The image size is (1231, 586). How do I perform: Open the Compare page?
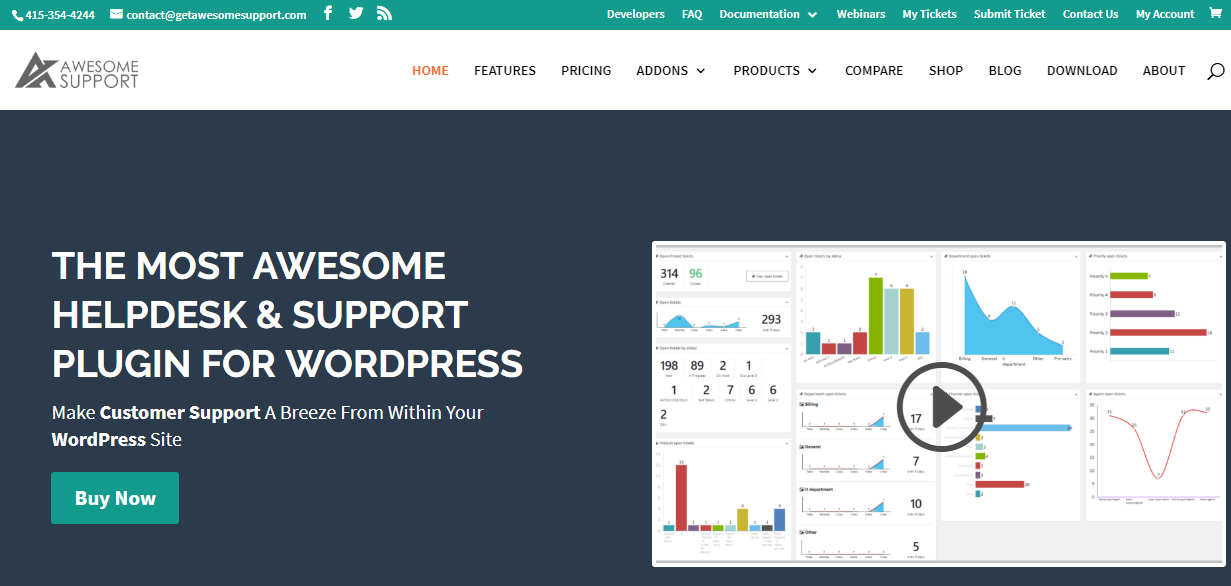(874, 70)
